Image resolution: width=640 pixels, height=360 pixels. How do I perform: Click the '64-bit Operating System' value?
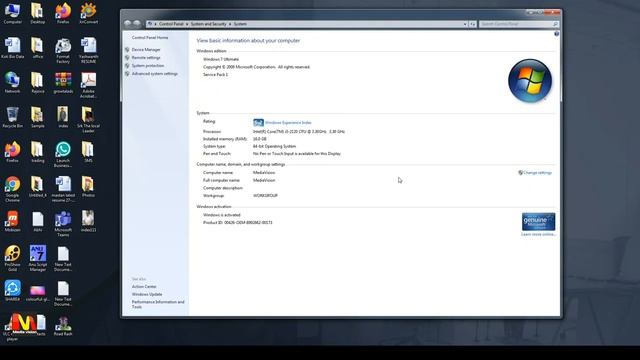[x=274, y=146]
